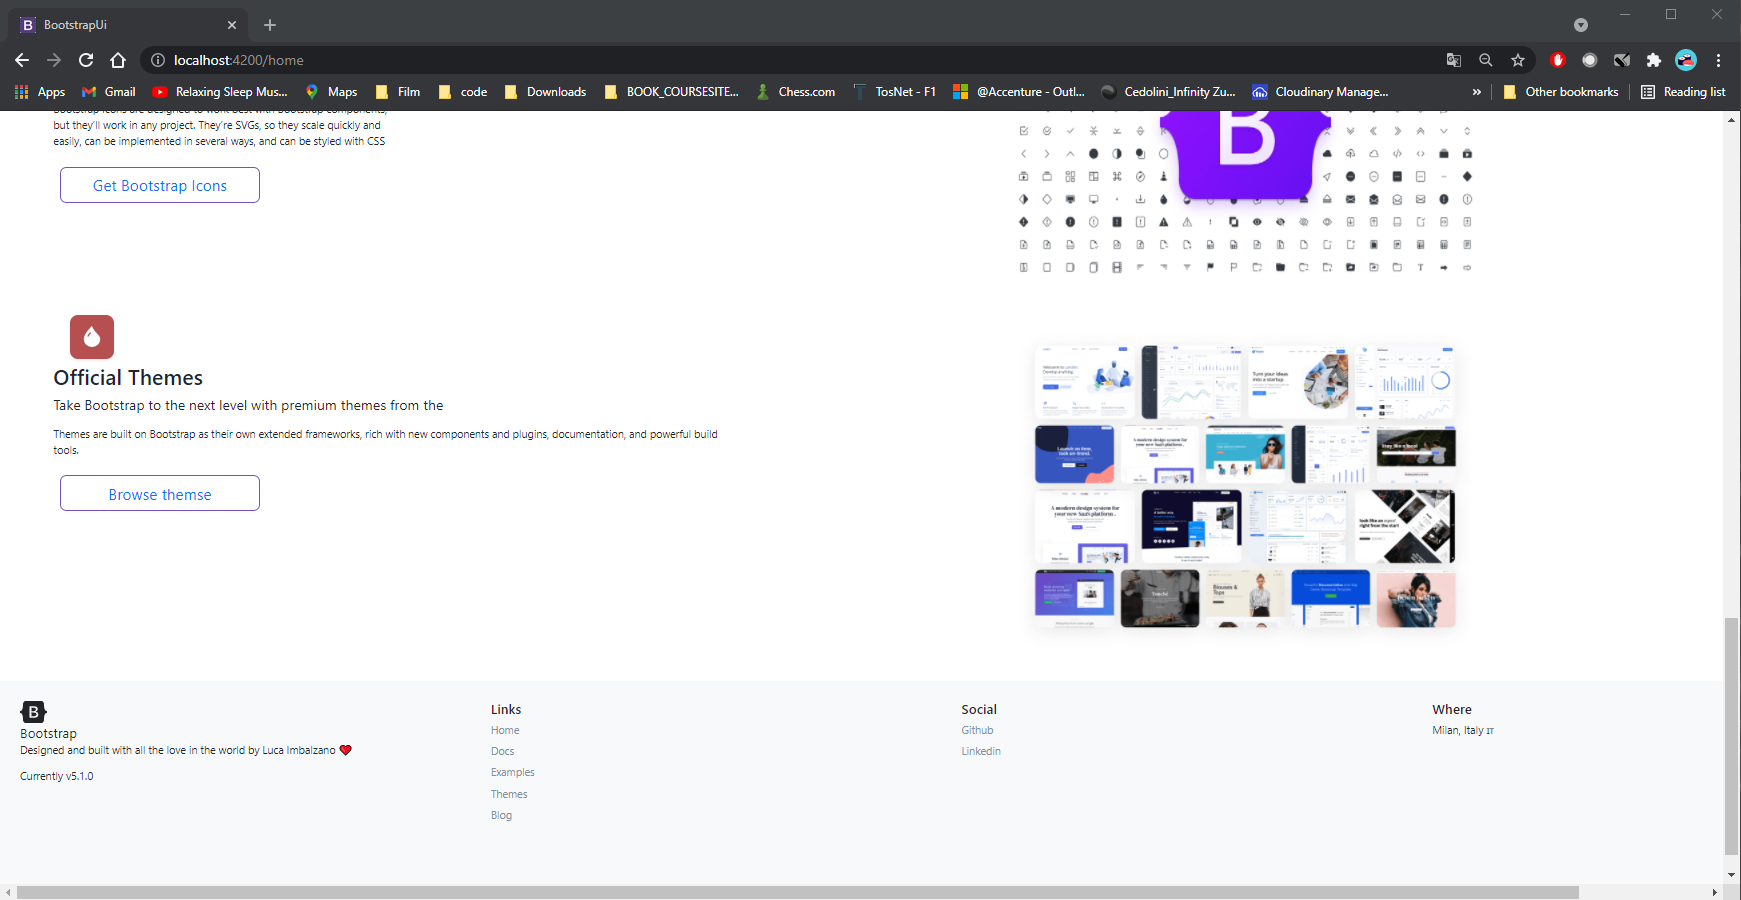Screen dimensions: 1741x900
Task: Open the Docs footer link
Action: coord(502,752)
